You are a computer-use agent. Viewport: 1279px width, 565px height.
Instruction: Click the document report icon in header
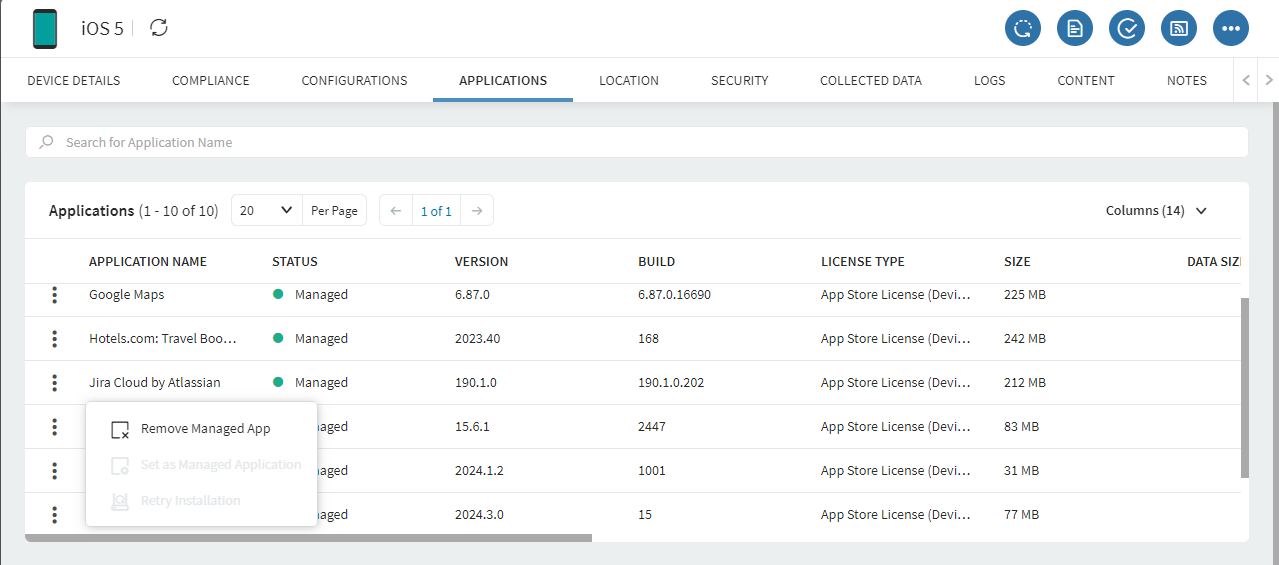point(1074,28)
